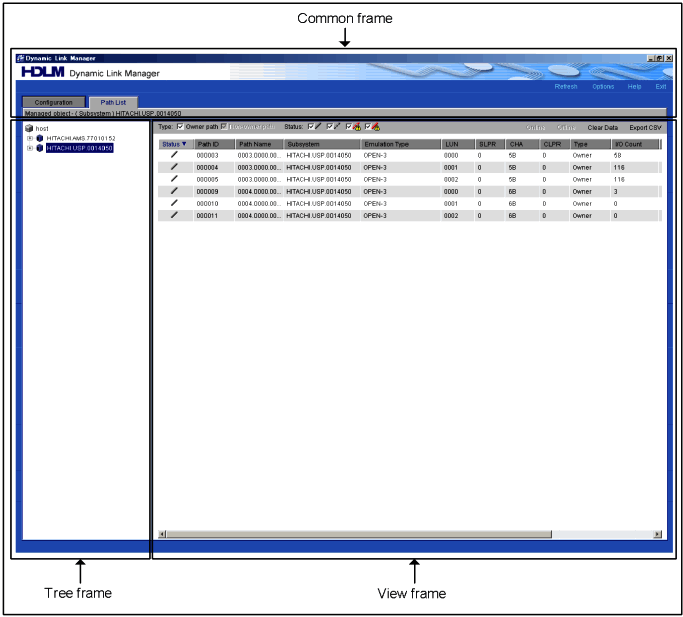Click the Type column header
The width and height of the screenshot is (683, 617).
point(591,144)
